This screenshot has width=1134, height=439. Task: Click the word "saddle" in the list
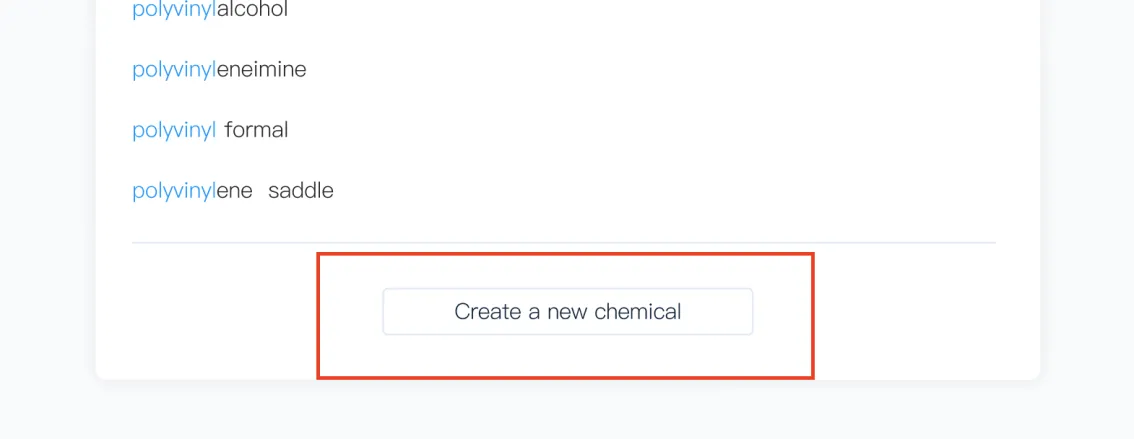pyautogui.click(x=300, y=190)
